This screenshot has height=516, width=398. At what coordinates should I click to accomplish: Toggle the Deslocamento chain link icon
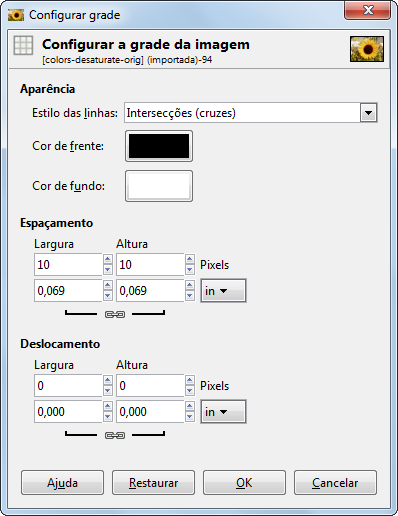[115, 435]
